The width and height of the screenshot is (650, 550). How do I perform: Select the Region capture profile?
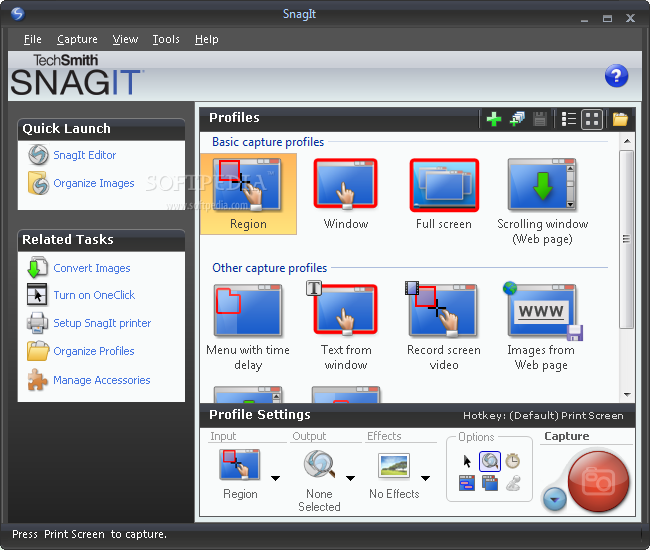pyautogui.click(x=248, y=194)
